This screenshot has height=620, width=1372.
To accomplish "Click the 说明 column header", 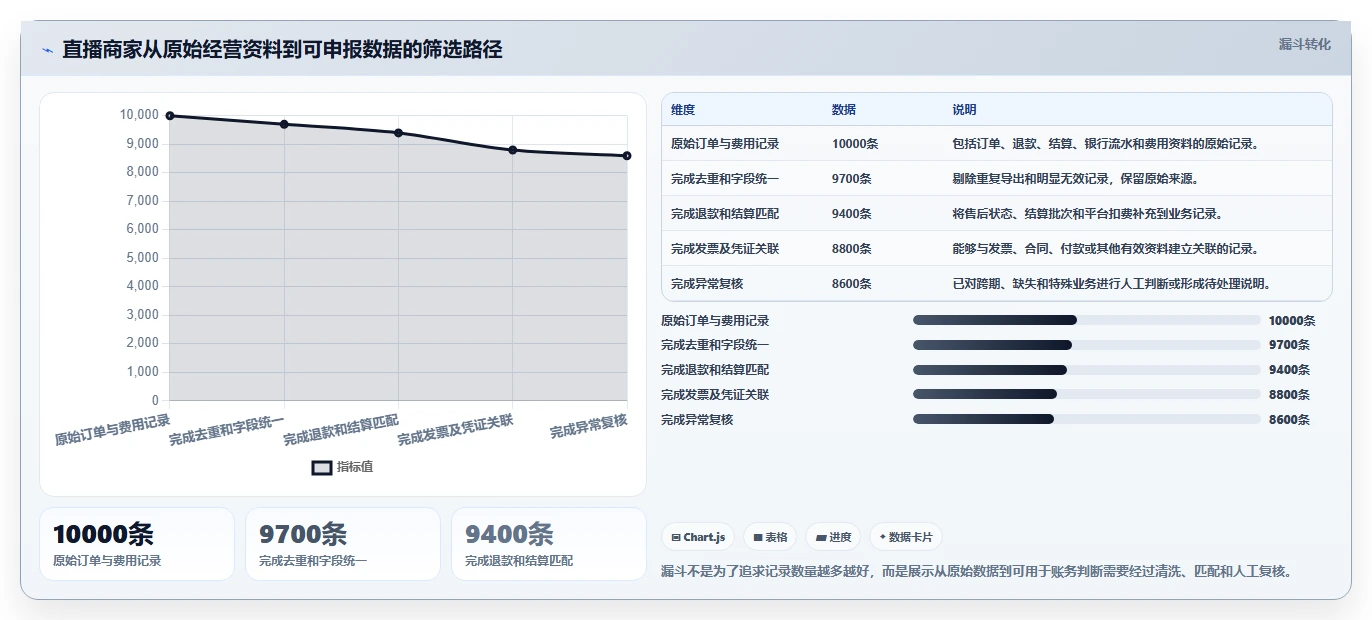I will [x=964, y=110].
